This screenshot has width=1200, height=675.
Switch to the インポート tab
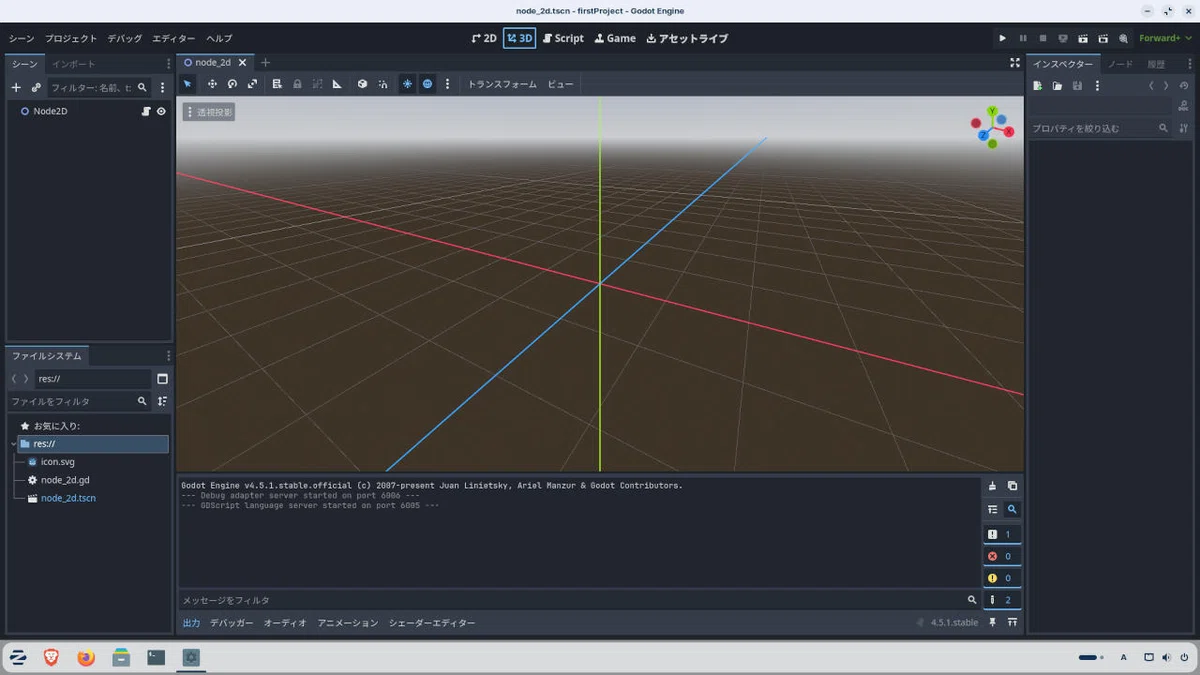74,64
